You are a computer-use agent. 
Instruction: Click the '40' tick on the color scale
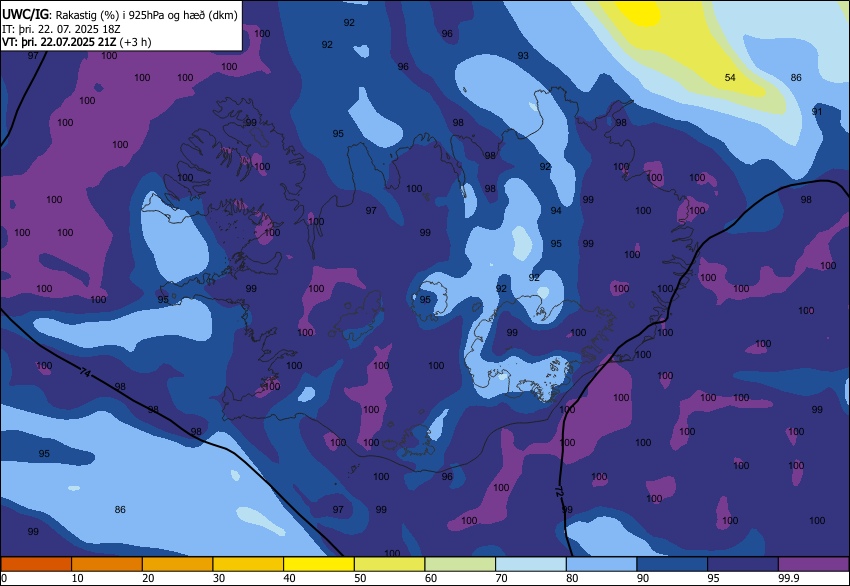(289, 578)
